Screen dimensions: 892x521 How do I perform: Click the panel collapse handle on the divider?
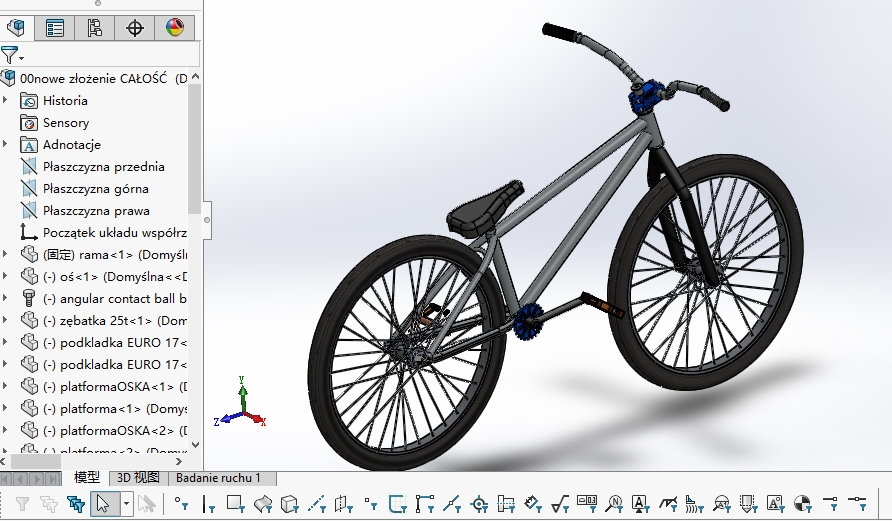point(207,220)
